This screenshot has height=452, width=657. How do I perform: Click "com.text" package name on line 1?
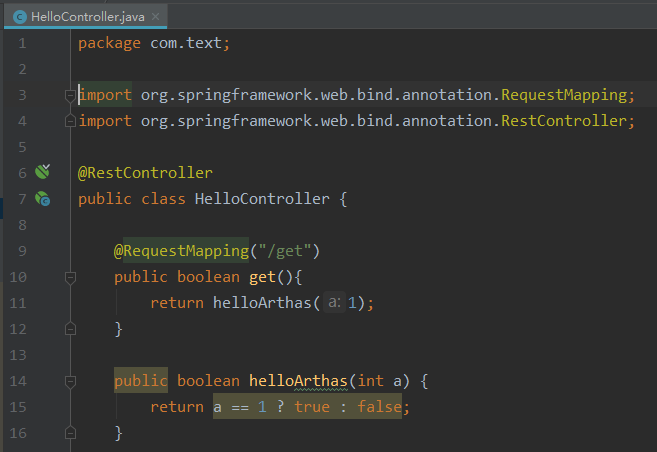coord(186,43)
